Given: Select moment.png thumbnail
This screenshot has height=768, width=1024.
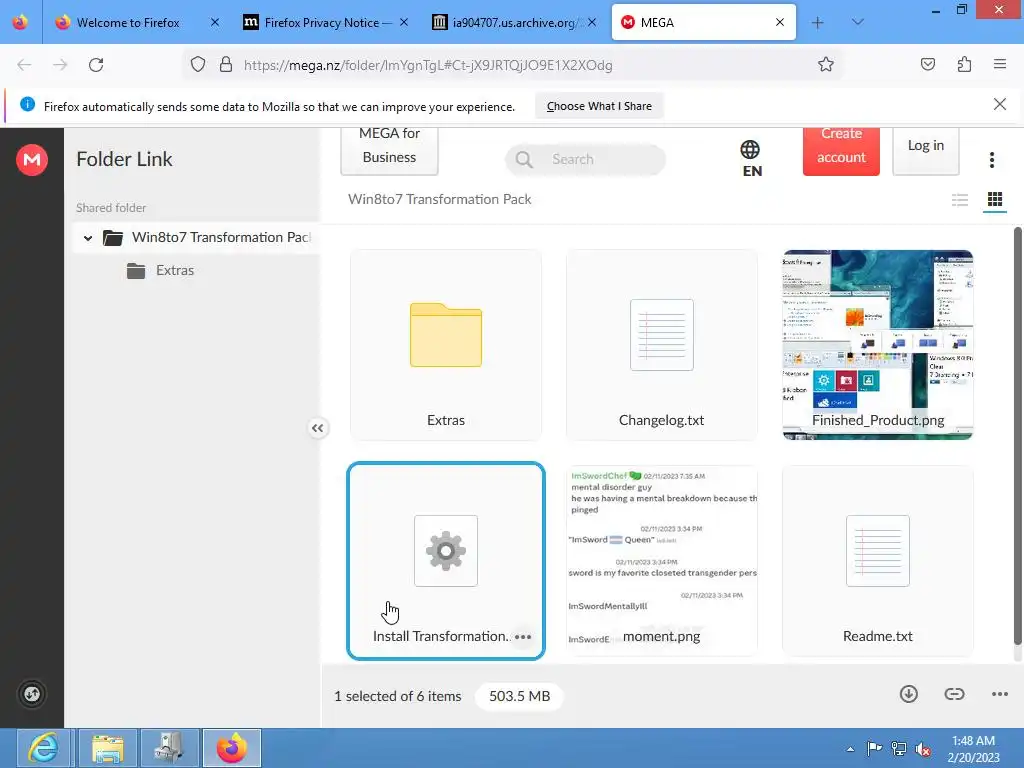Looking at the screenshot, I should click(x=662, y=561).
